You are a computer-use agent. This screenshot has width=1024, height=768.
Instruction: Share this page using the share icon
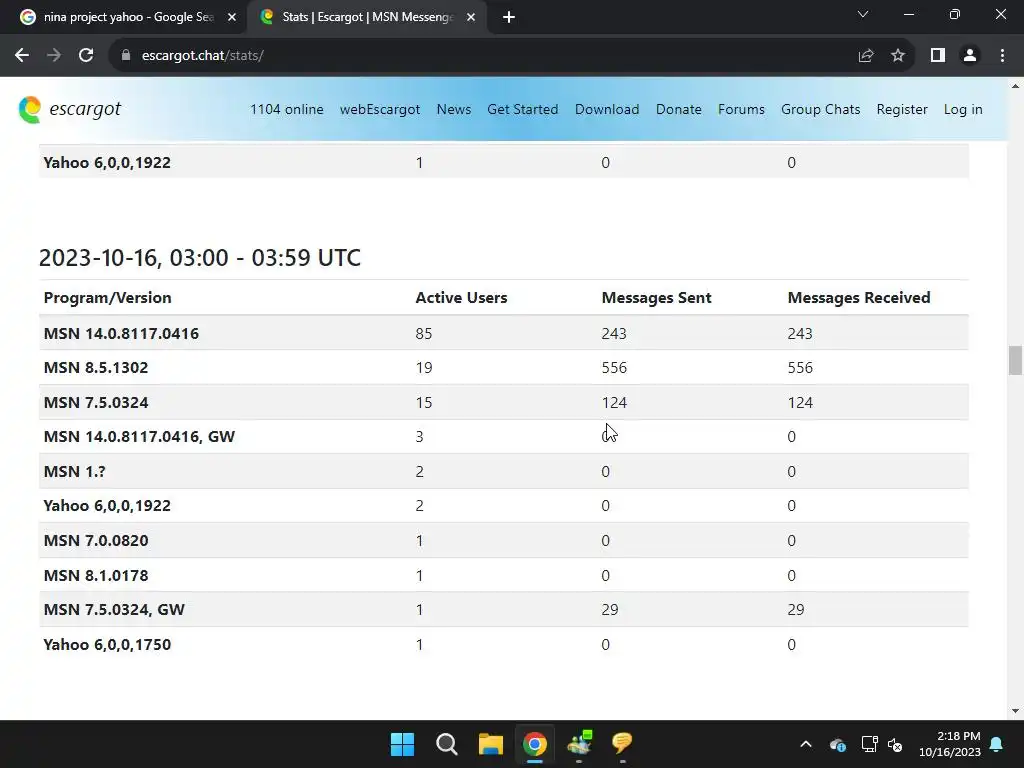pos(865,56)
